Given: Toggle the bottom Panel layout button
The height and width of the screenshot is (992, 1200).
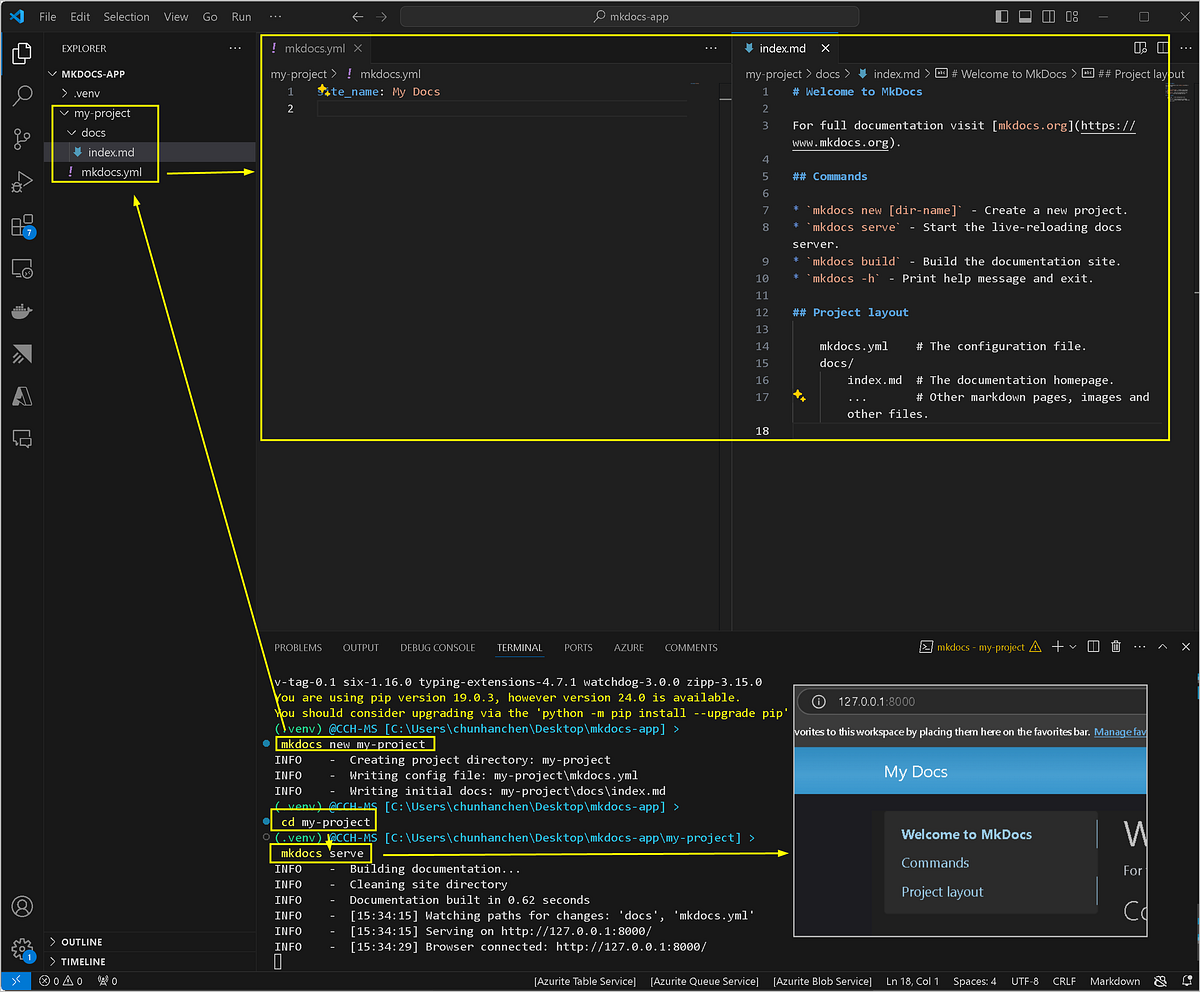Looking at the screenshot, I should (x=1024, y=17).
